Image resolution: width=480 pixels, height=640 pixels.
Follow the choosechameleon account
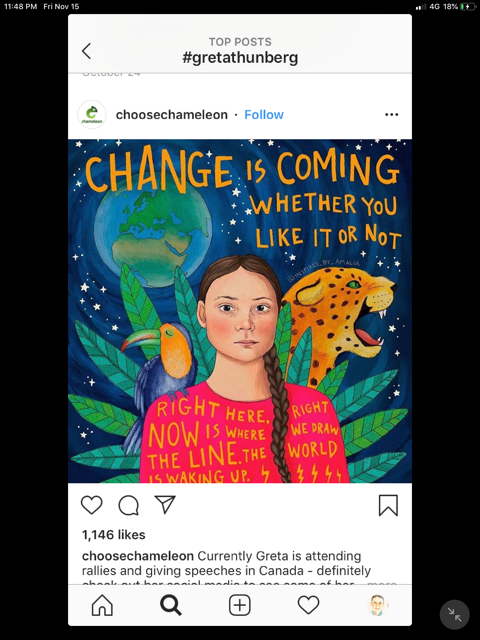coord(264,115)
